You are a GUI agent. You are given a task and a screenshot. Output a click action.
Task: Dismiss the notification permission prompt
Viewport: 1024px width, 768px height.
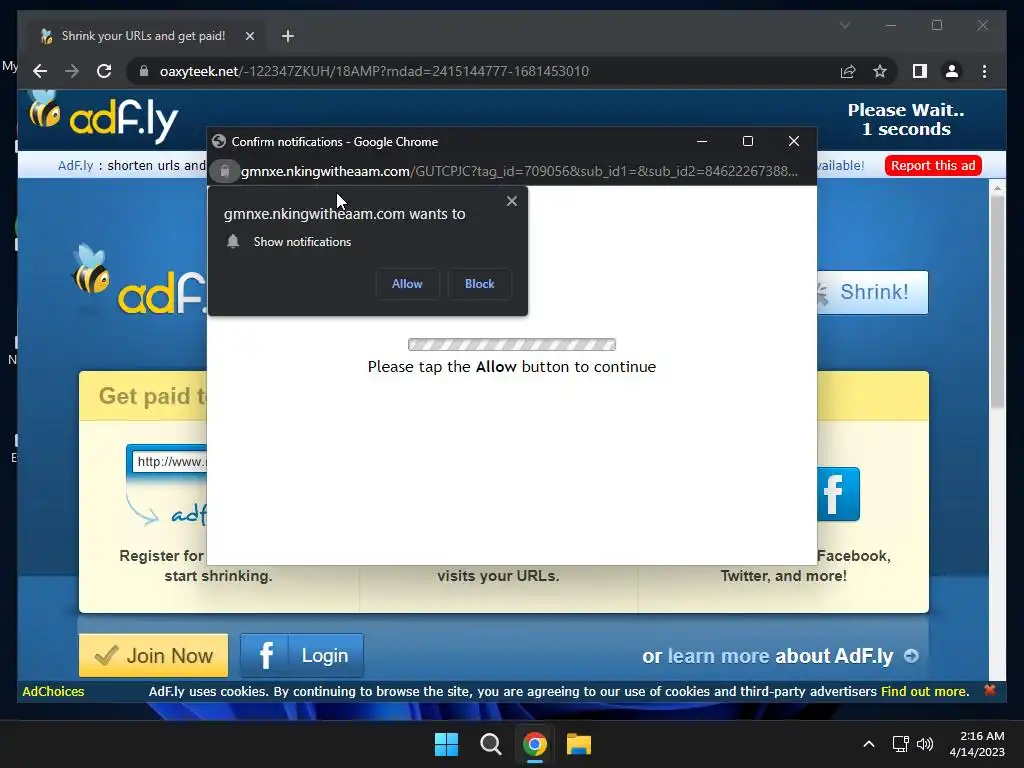pyautogui.click(x=512, y=201)
